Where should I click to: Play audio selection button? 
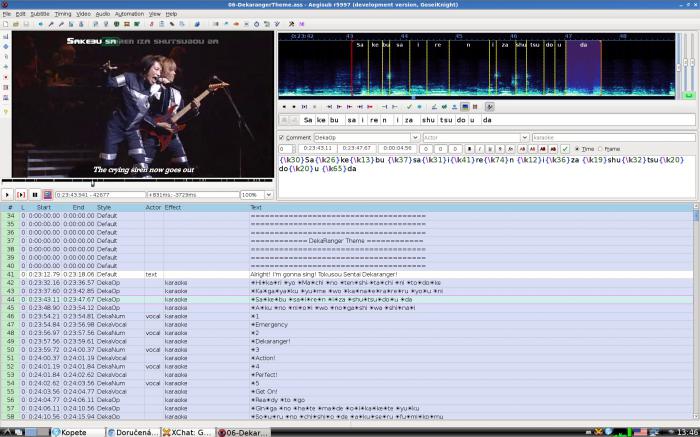click(304, 107)
